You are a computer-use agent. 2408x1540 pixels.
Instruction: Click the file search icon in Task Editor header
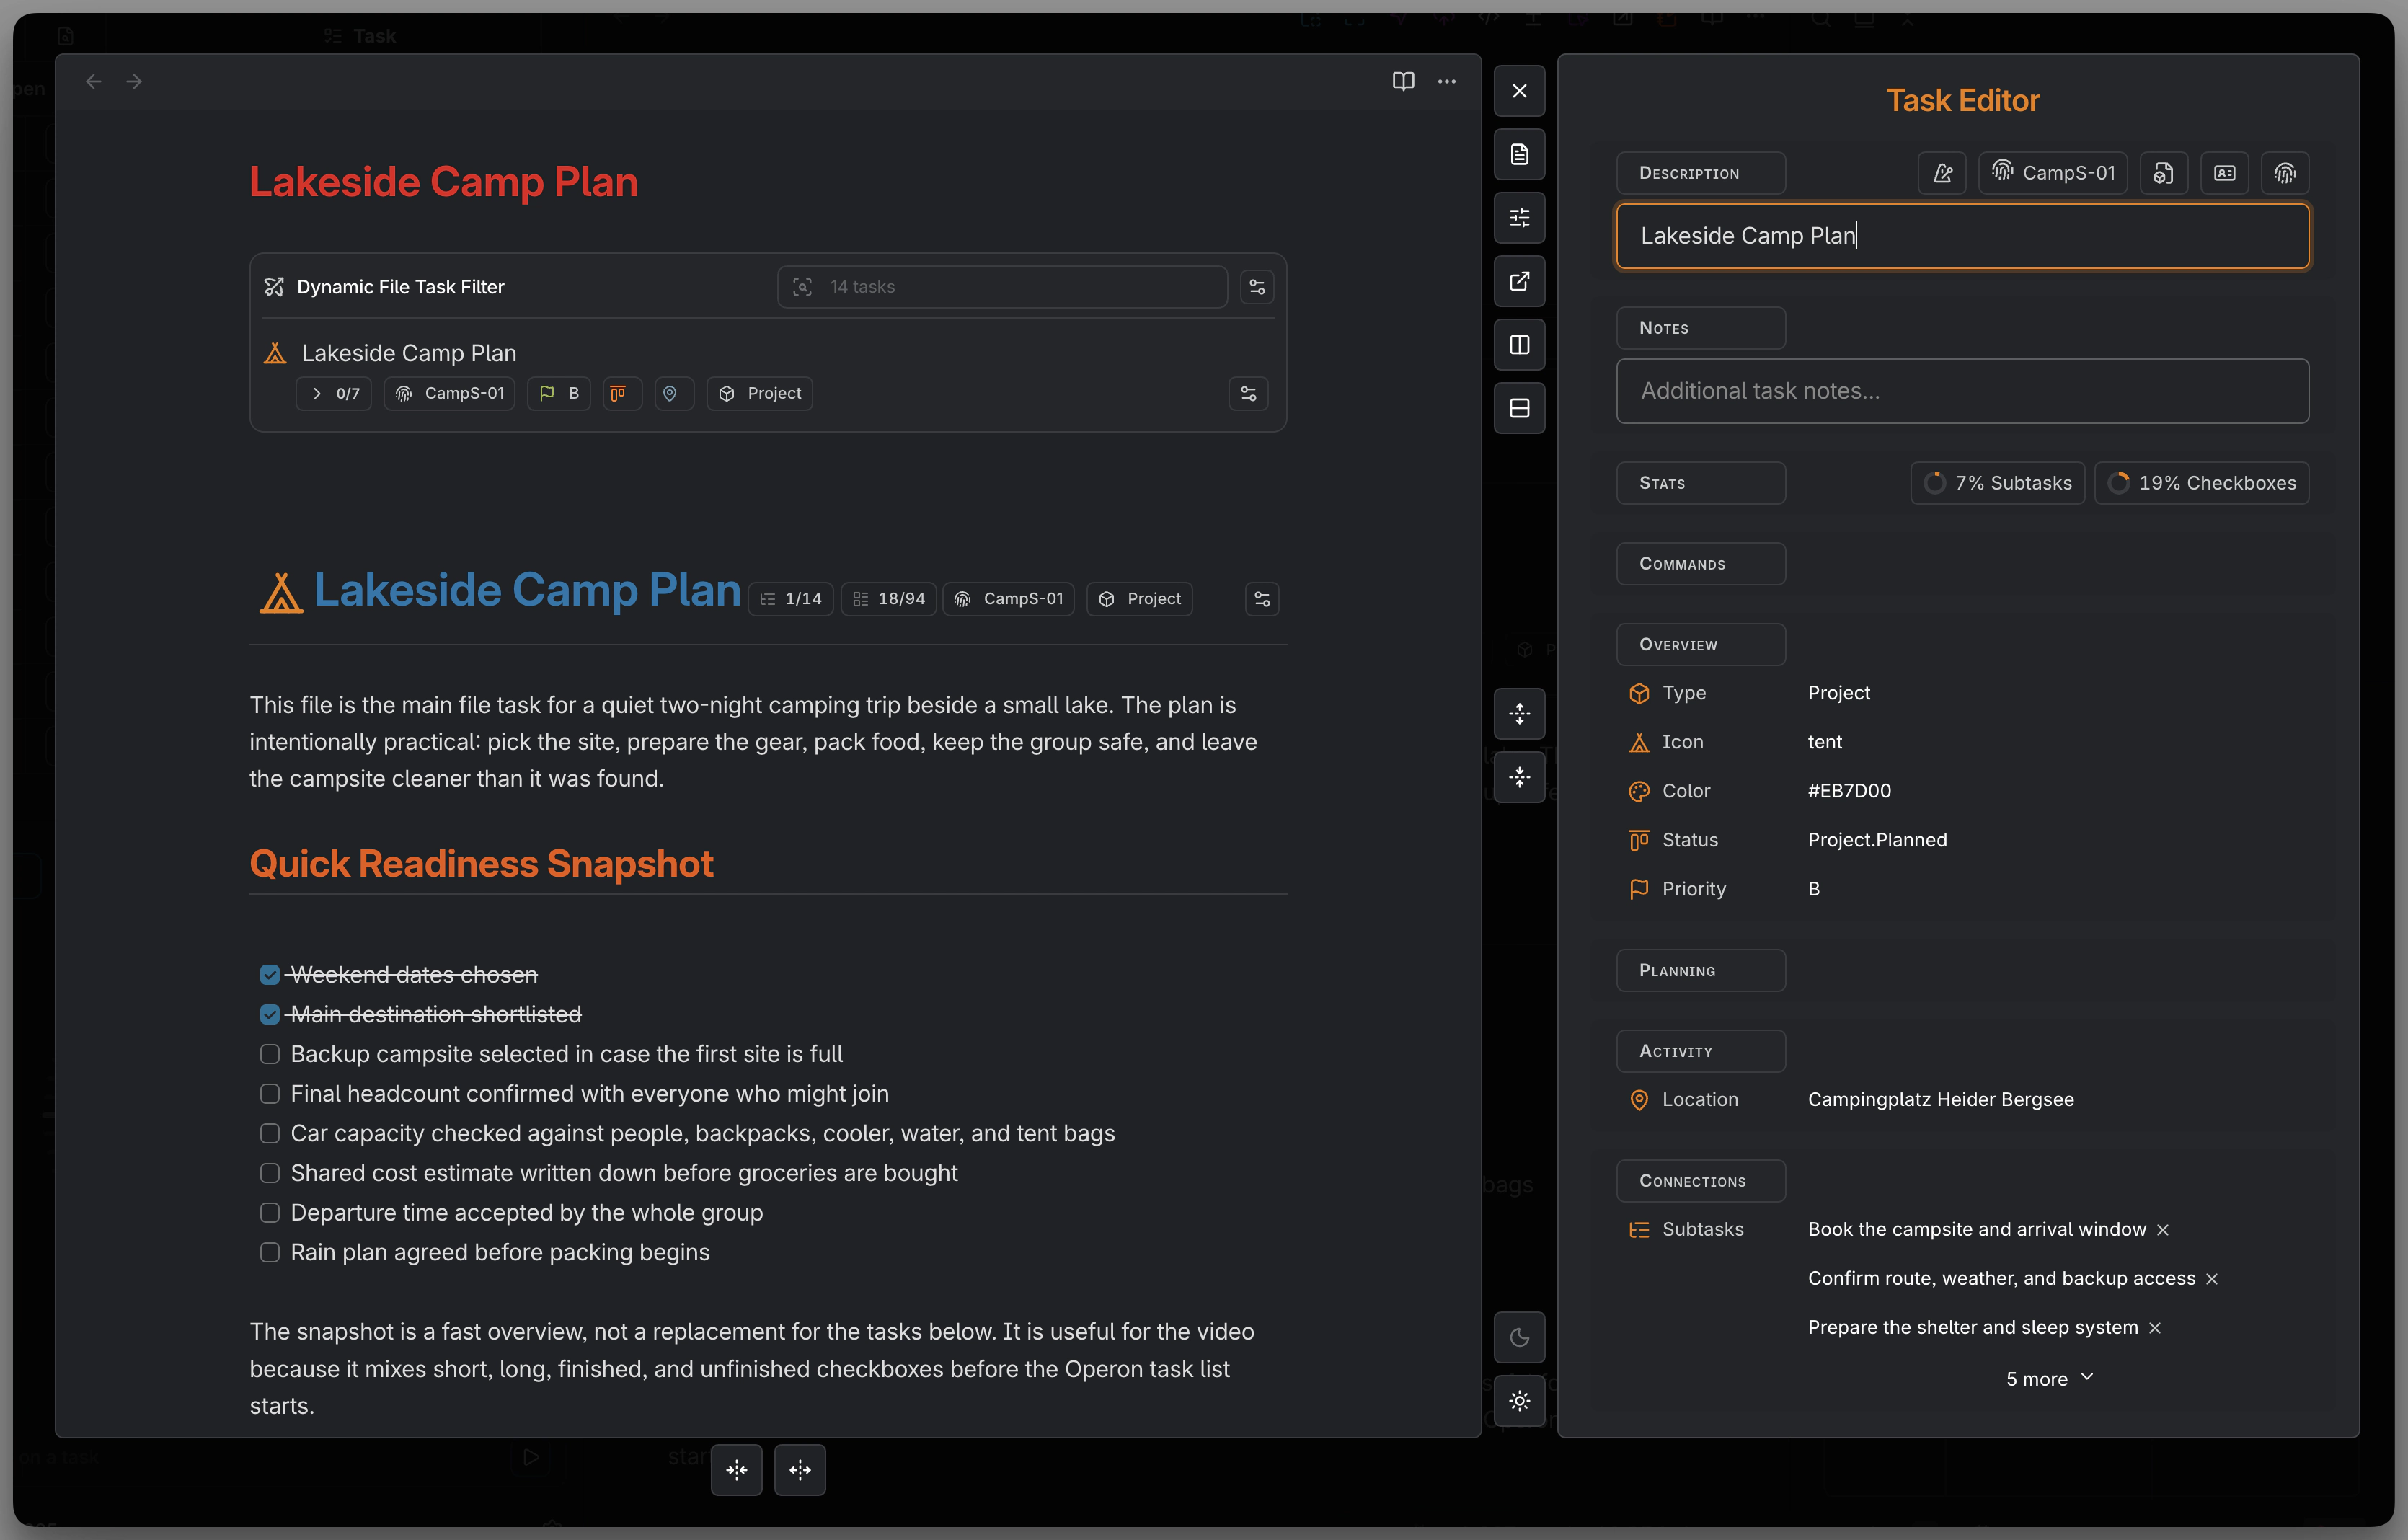pos(2163,173)
